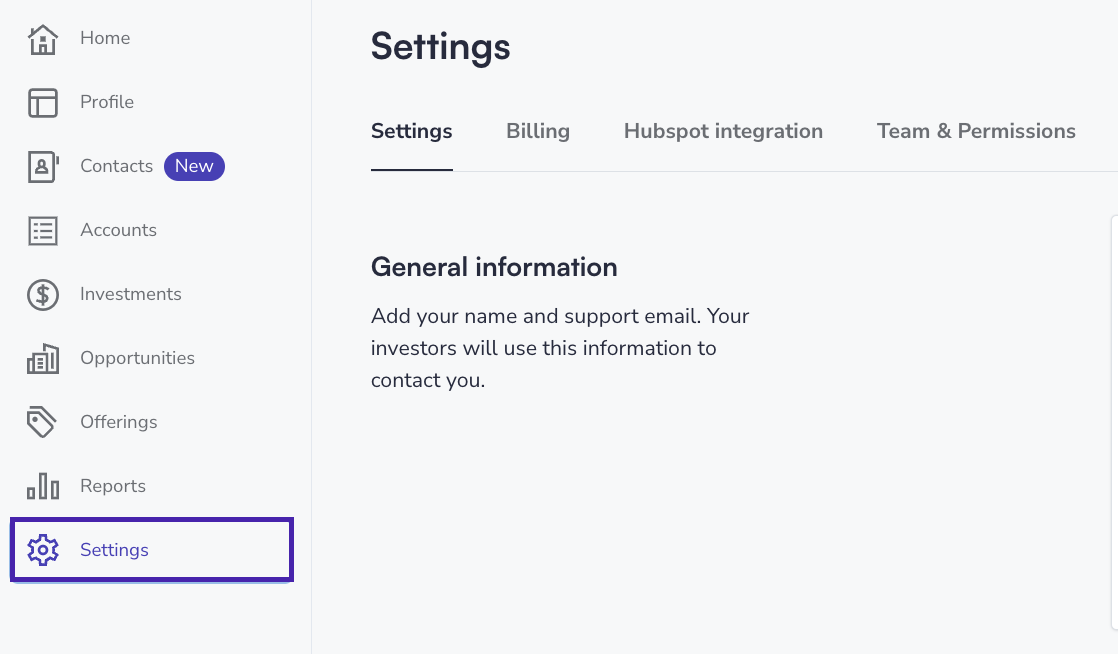The height and width of the screenshot is (654, 1118).
Task: Open the Billing tab
Action: (538, 131)
